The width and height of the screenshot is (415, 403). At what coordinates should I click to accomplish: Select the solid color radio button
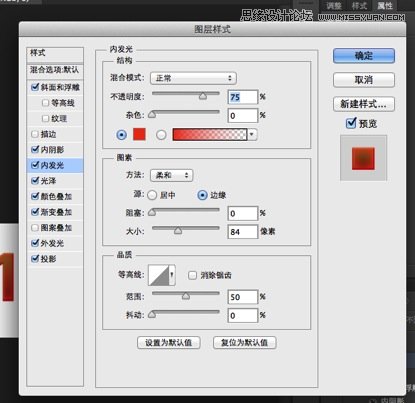tap(121, 135)
